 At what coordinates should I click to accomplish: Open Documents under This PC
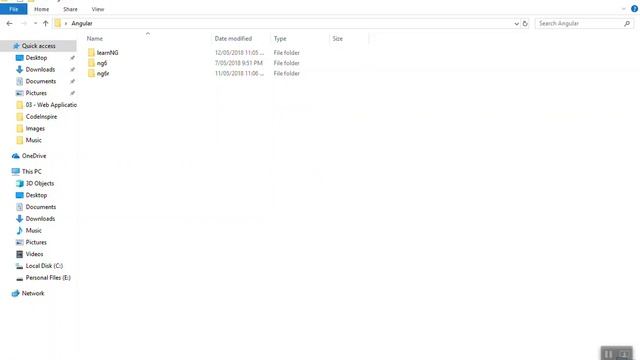click(40, 207)
